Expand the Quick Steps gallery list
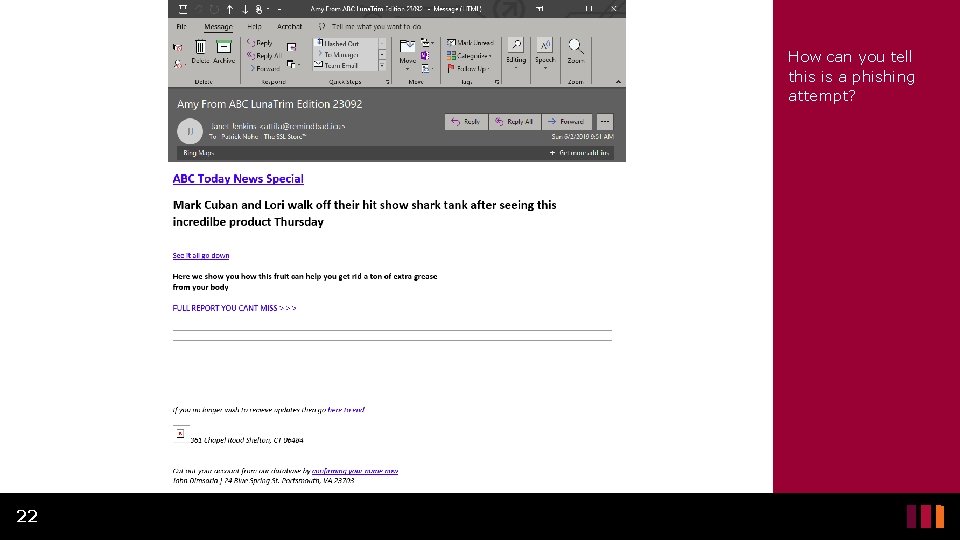 [x=382, y=66]
